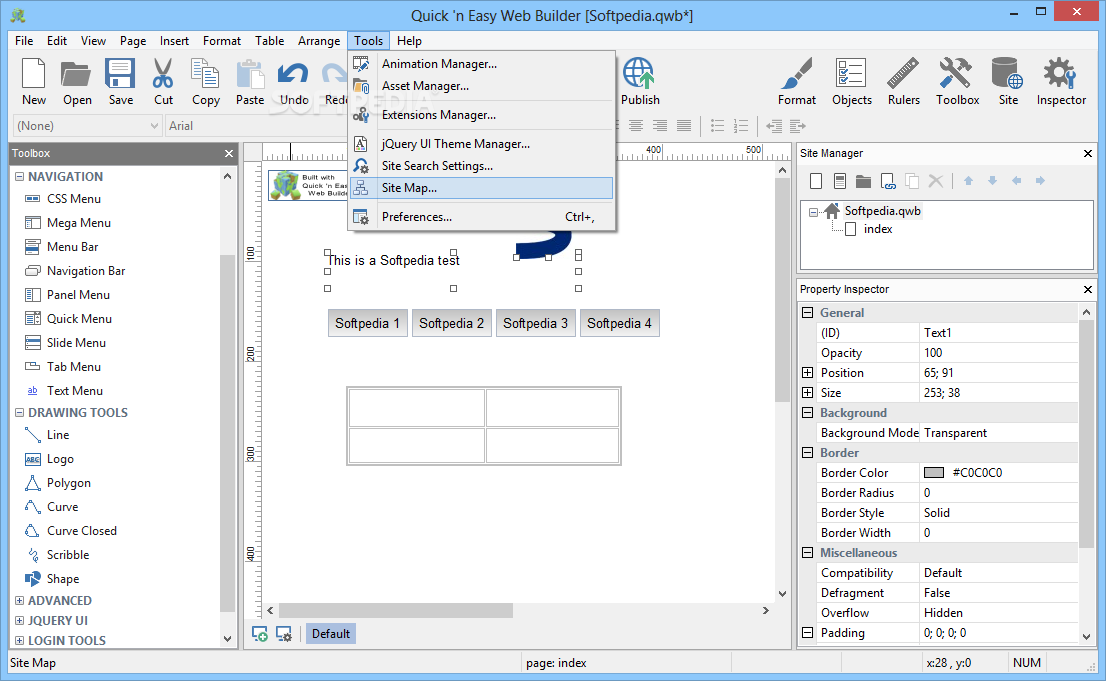
Task: Select the Slide Menu tool
Action: tap(76, 343)
